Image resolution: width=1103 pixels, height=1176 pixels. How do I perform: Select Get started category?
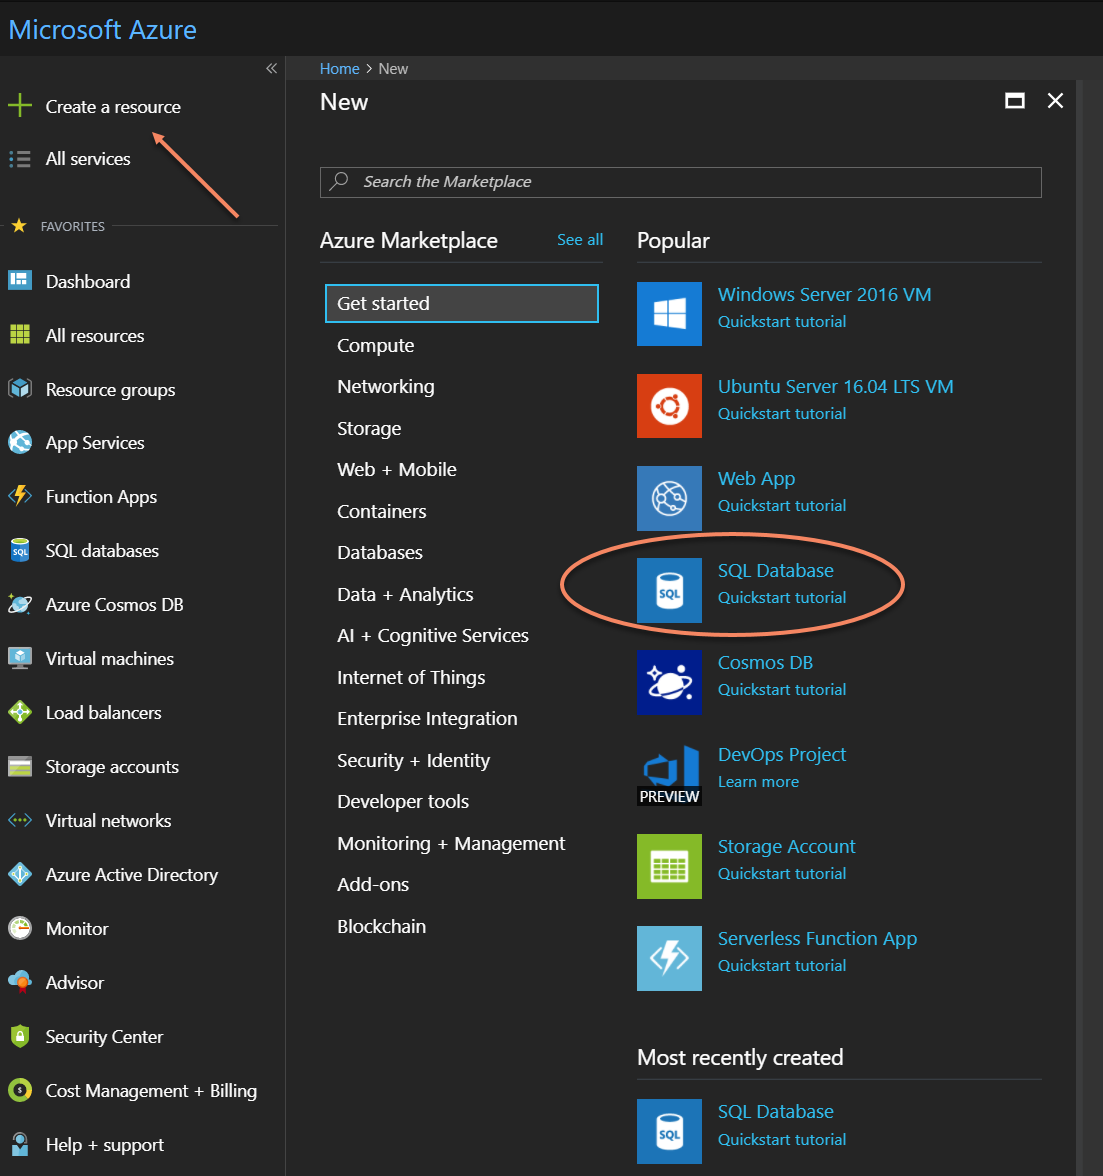[x=462, y=303]
